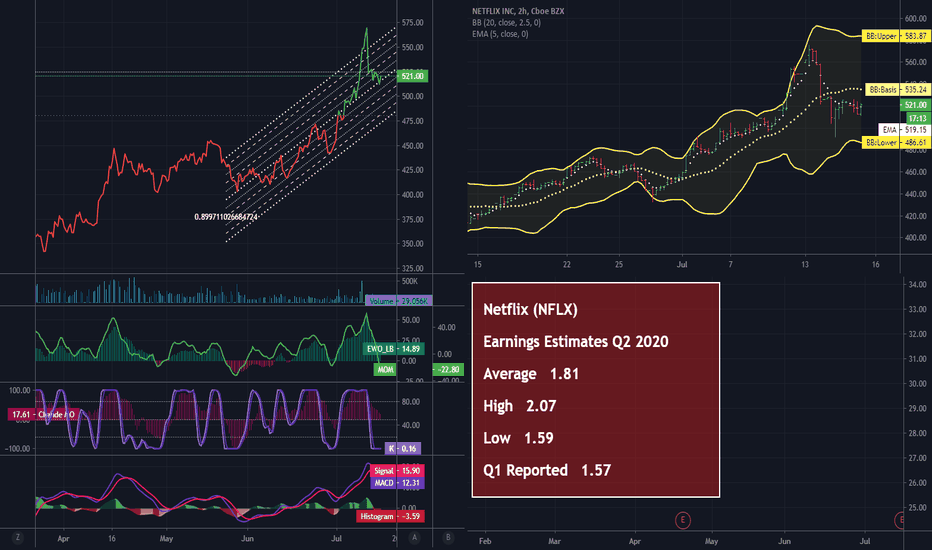Click the BB:Upper 583.87 price label
This screenshot has width=932, height=550.
[895, 36]
